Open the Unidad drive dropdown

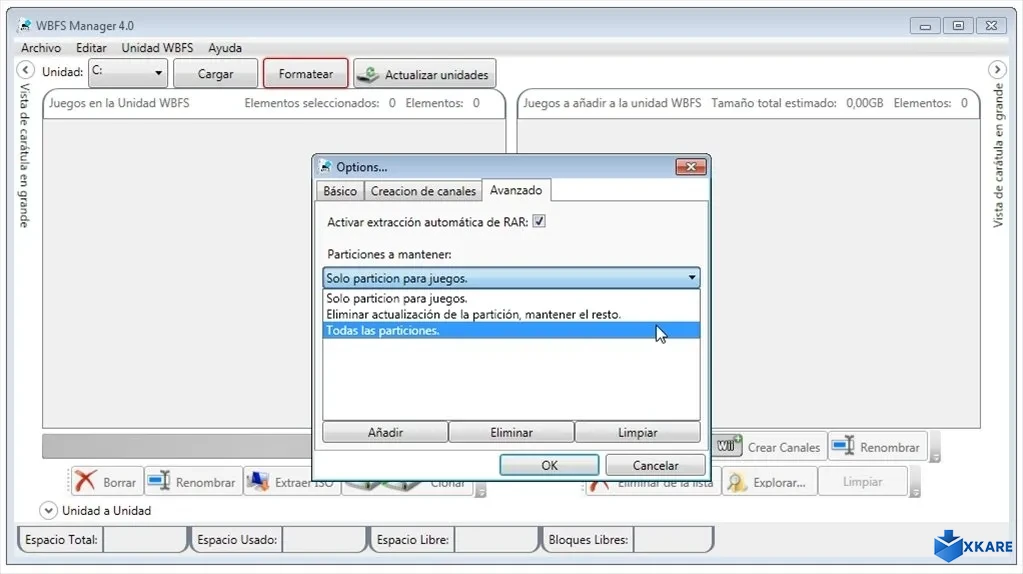[128, 72]
